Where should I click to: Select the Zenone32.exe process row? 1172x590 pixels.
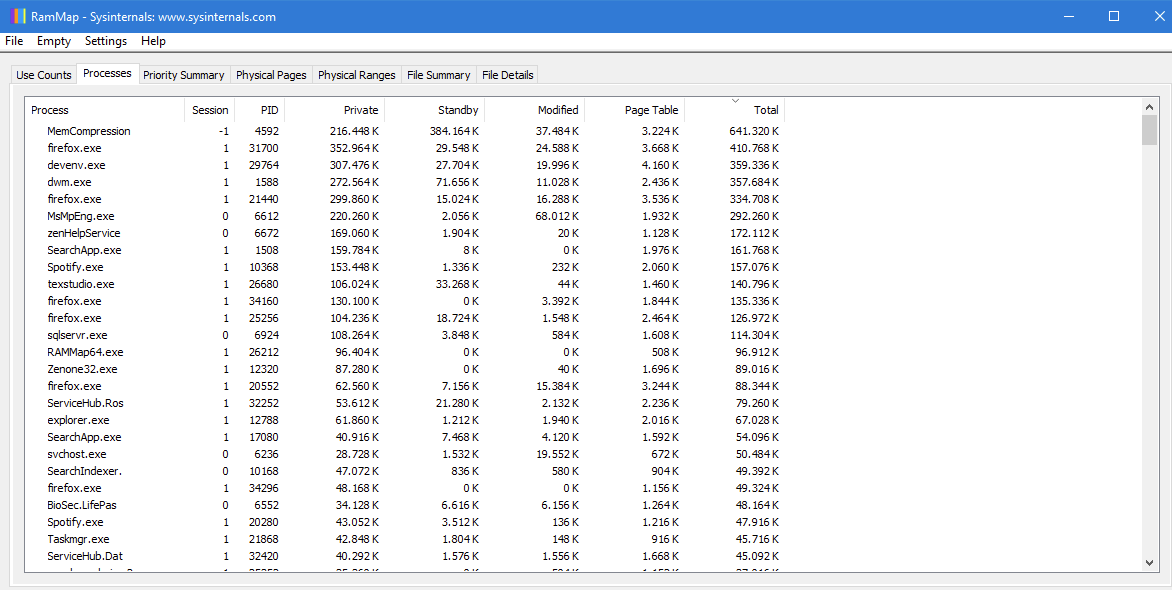[x=404, y=369]
